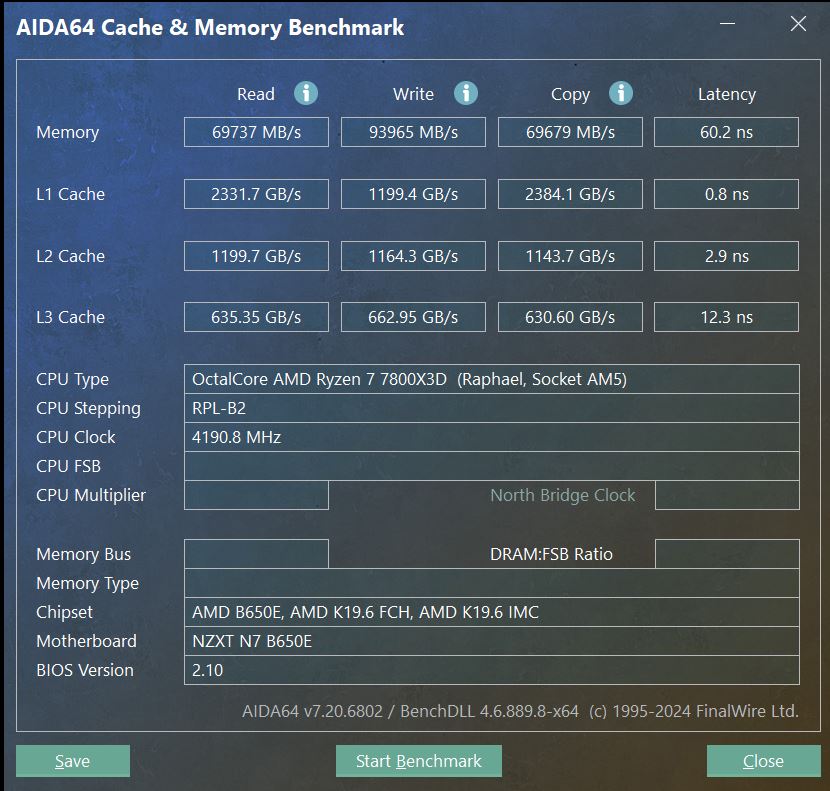Click L1 Cache copy 2384.1 GB/s
Image resolution: width=830 pixels, height=791 pixels.
570,194
